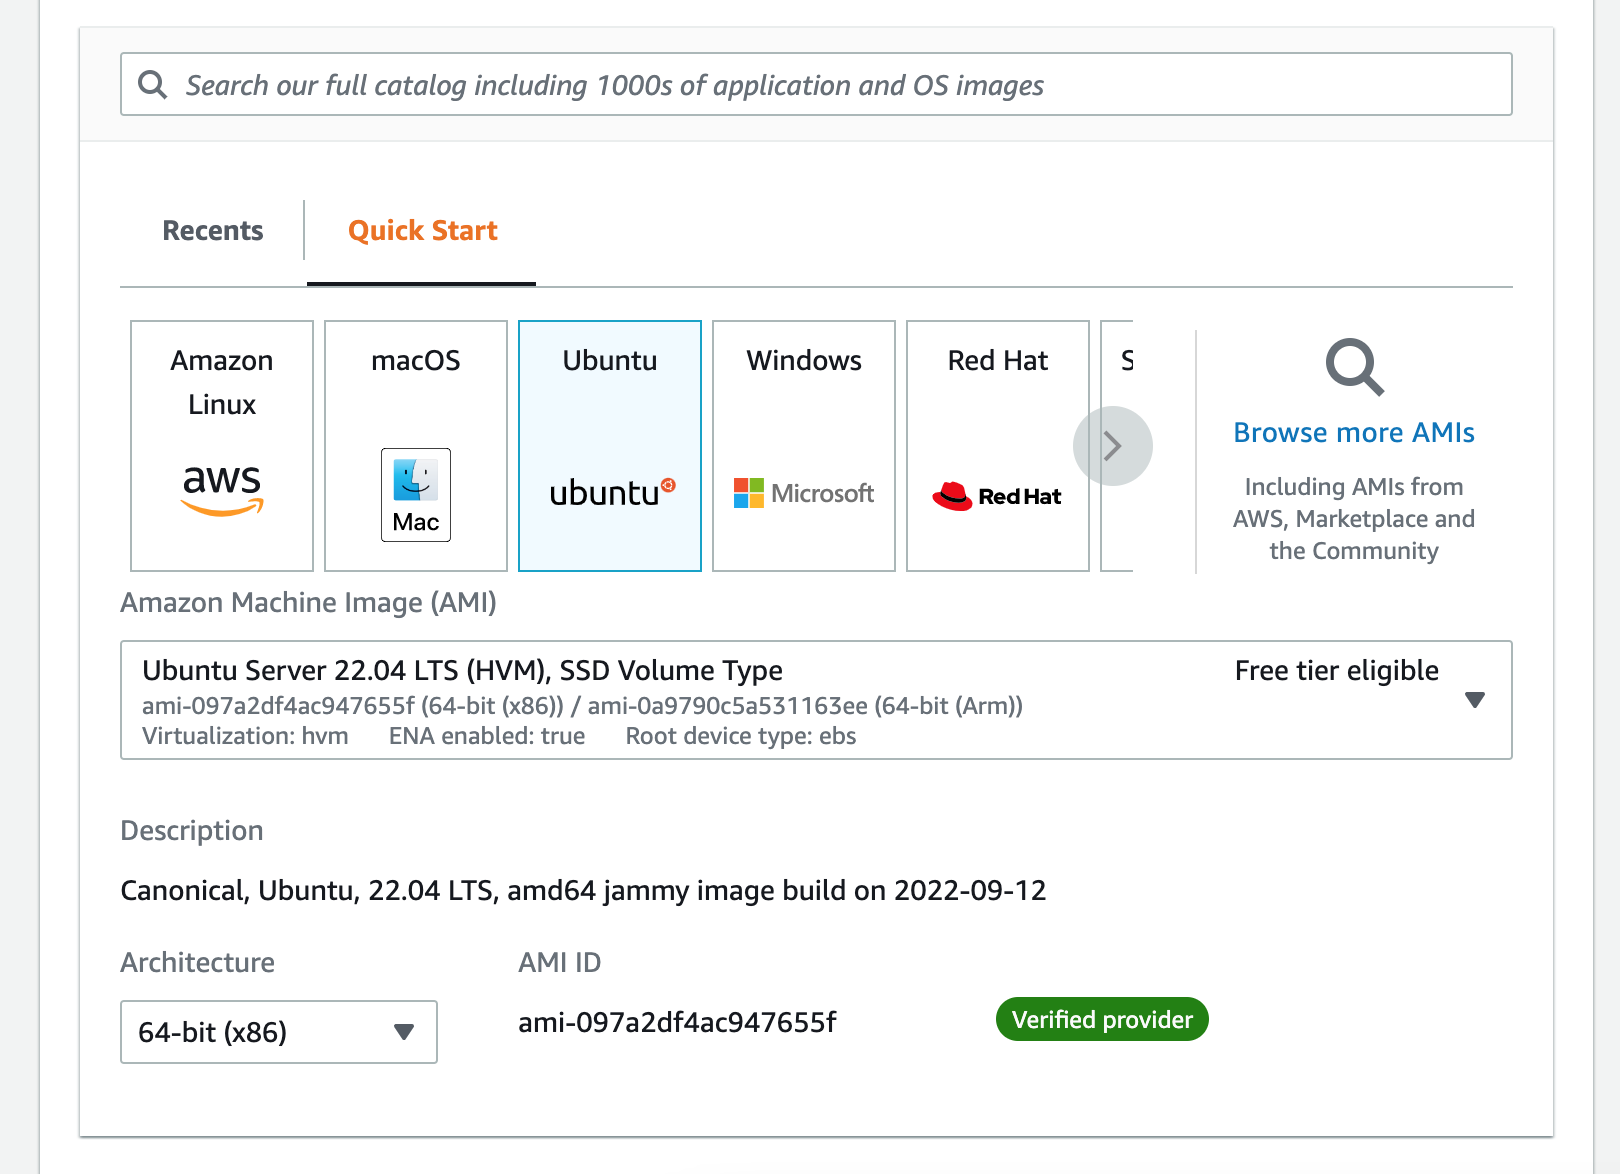Choose the macOS AMI card

coord(416,446)
